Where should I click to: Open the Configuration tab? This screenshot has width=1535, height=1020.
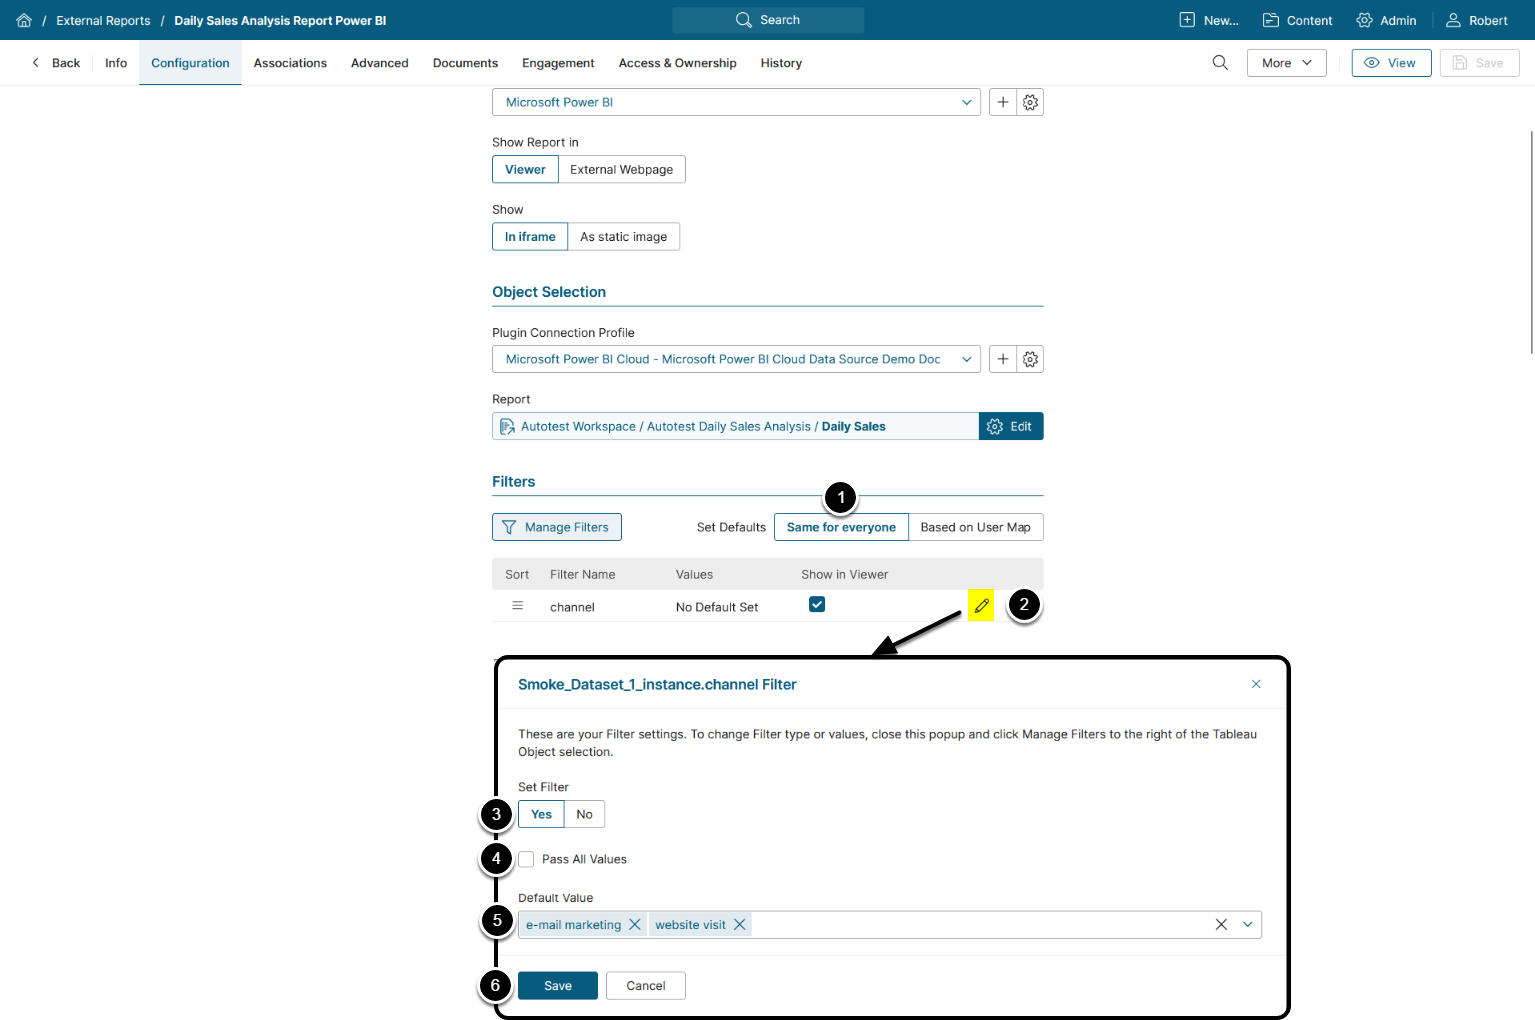point(190,63)
